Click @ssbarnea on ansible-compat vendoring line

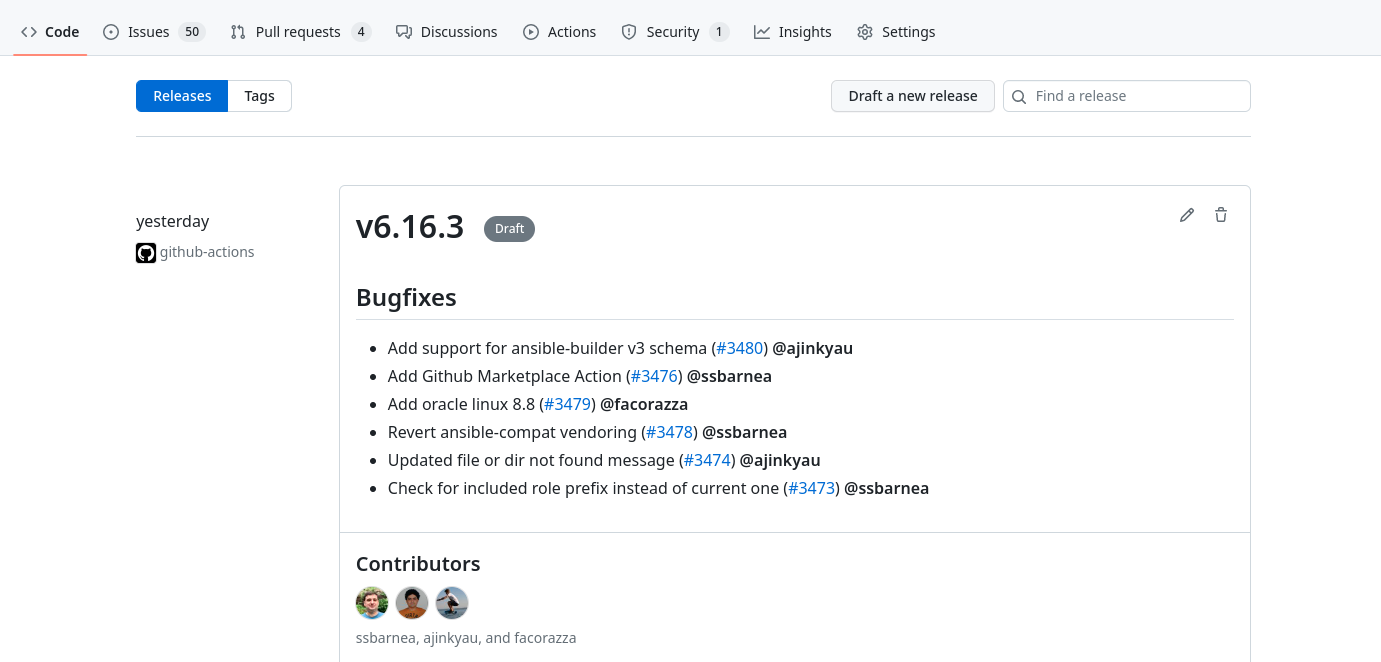(x=744, y=432)
